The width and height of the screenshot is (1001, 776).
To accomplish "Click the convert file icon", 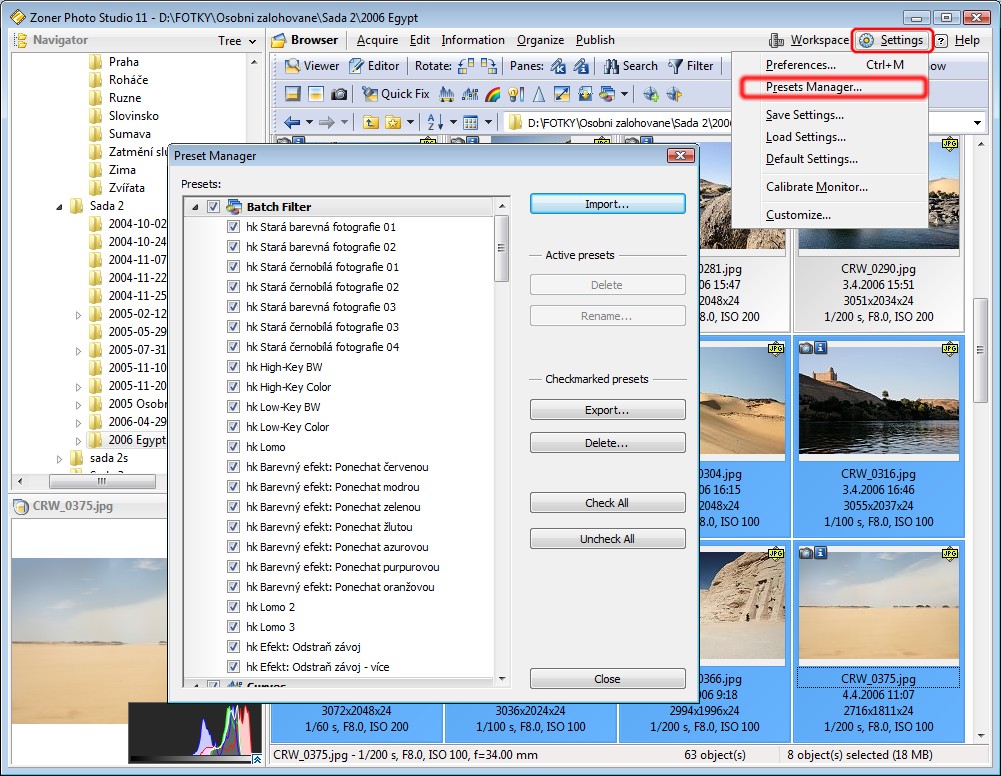I will (x=585, y=94).
